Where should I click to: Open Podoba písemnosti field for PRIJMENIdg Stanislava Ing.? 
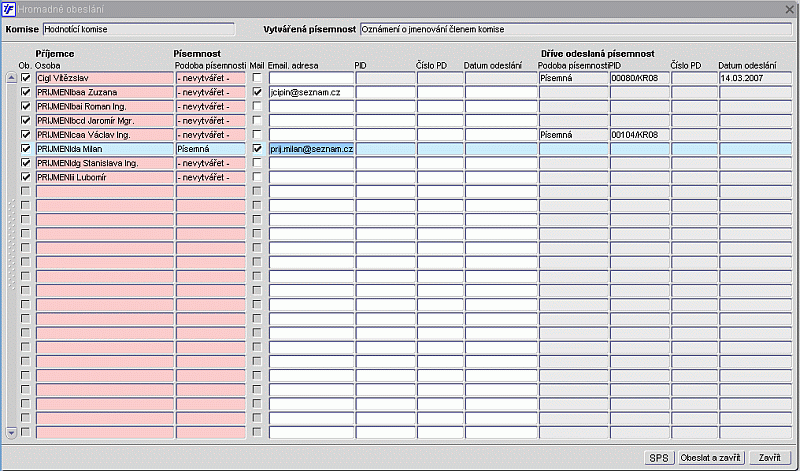point(211,163)
